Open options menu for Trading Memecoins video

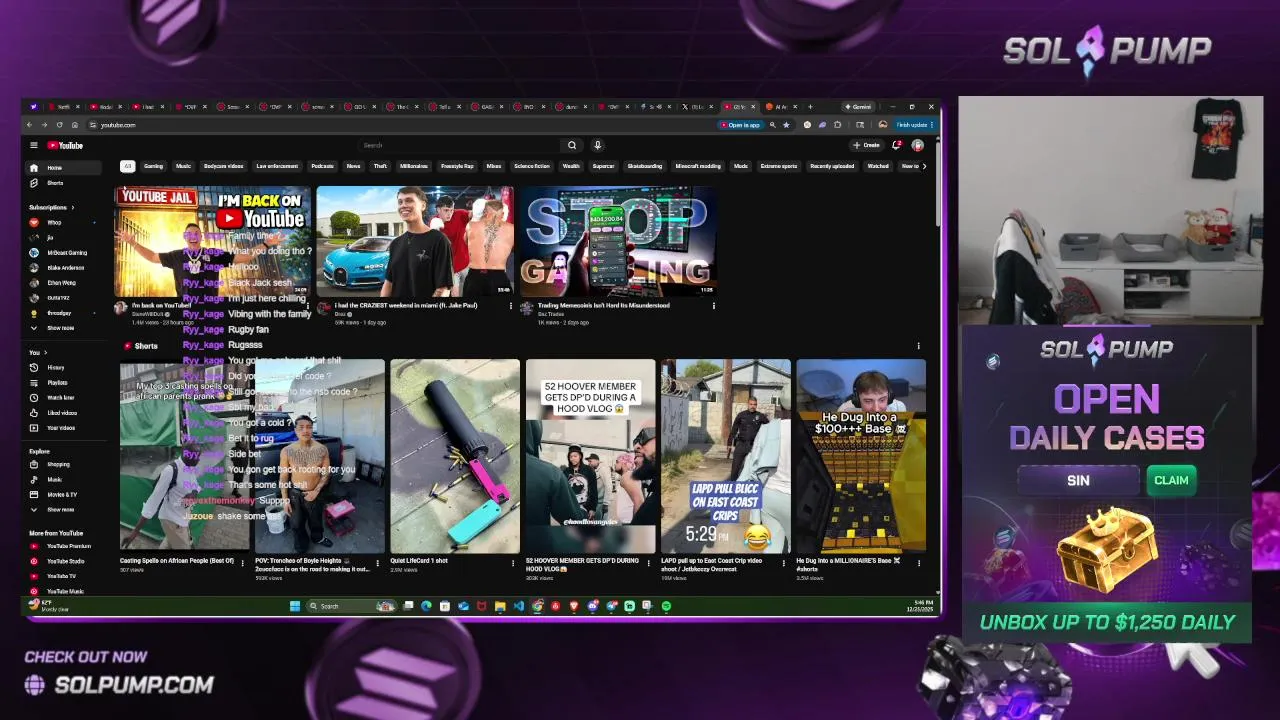point(713,306)
